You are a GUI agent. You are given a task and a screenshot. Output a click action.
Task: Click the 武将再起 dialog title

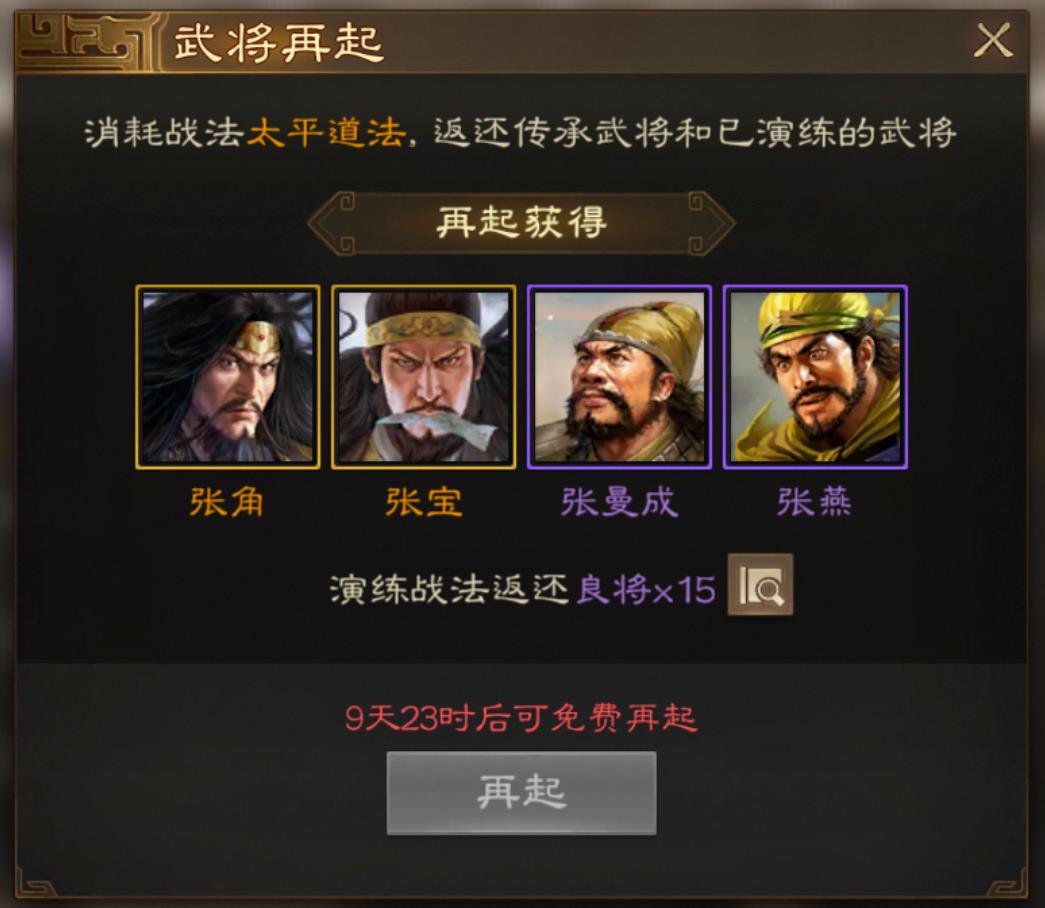[278, 43]
